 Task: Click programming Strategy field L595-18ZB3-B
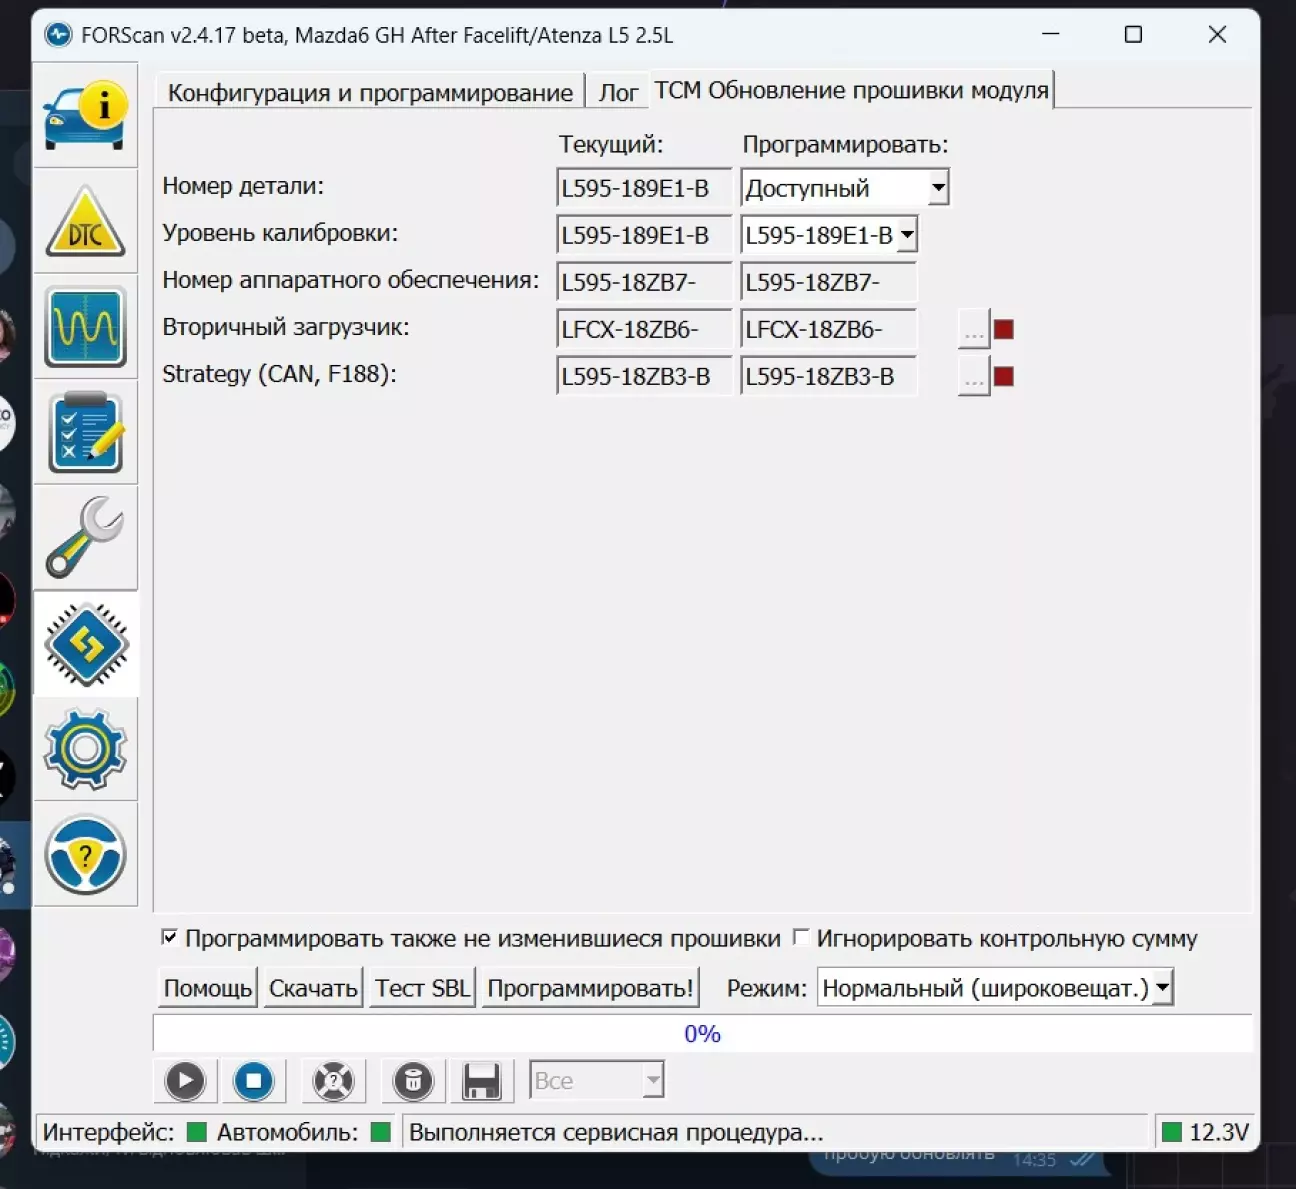[x=828, y=376]
